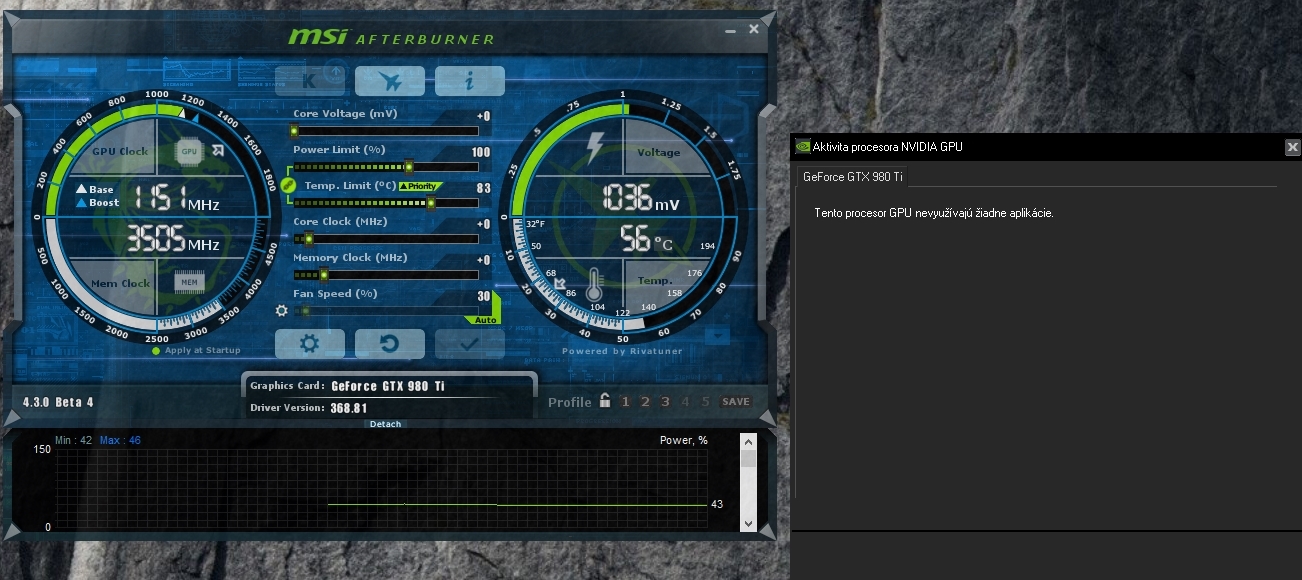
Task: Click the Temp. Limit slider handle
Action: click(431, 203)
